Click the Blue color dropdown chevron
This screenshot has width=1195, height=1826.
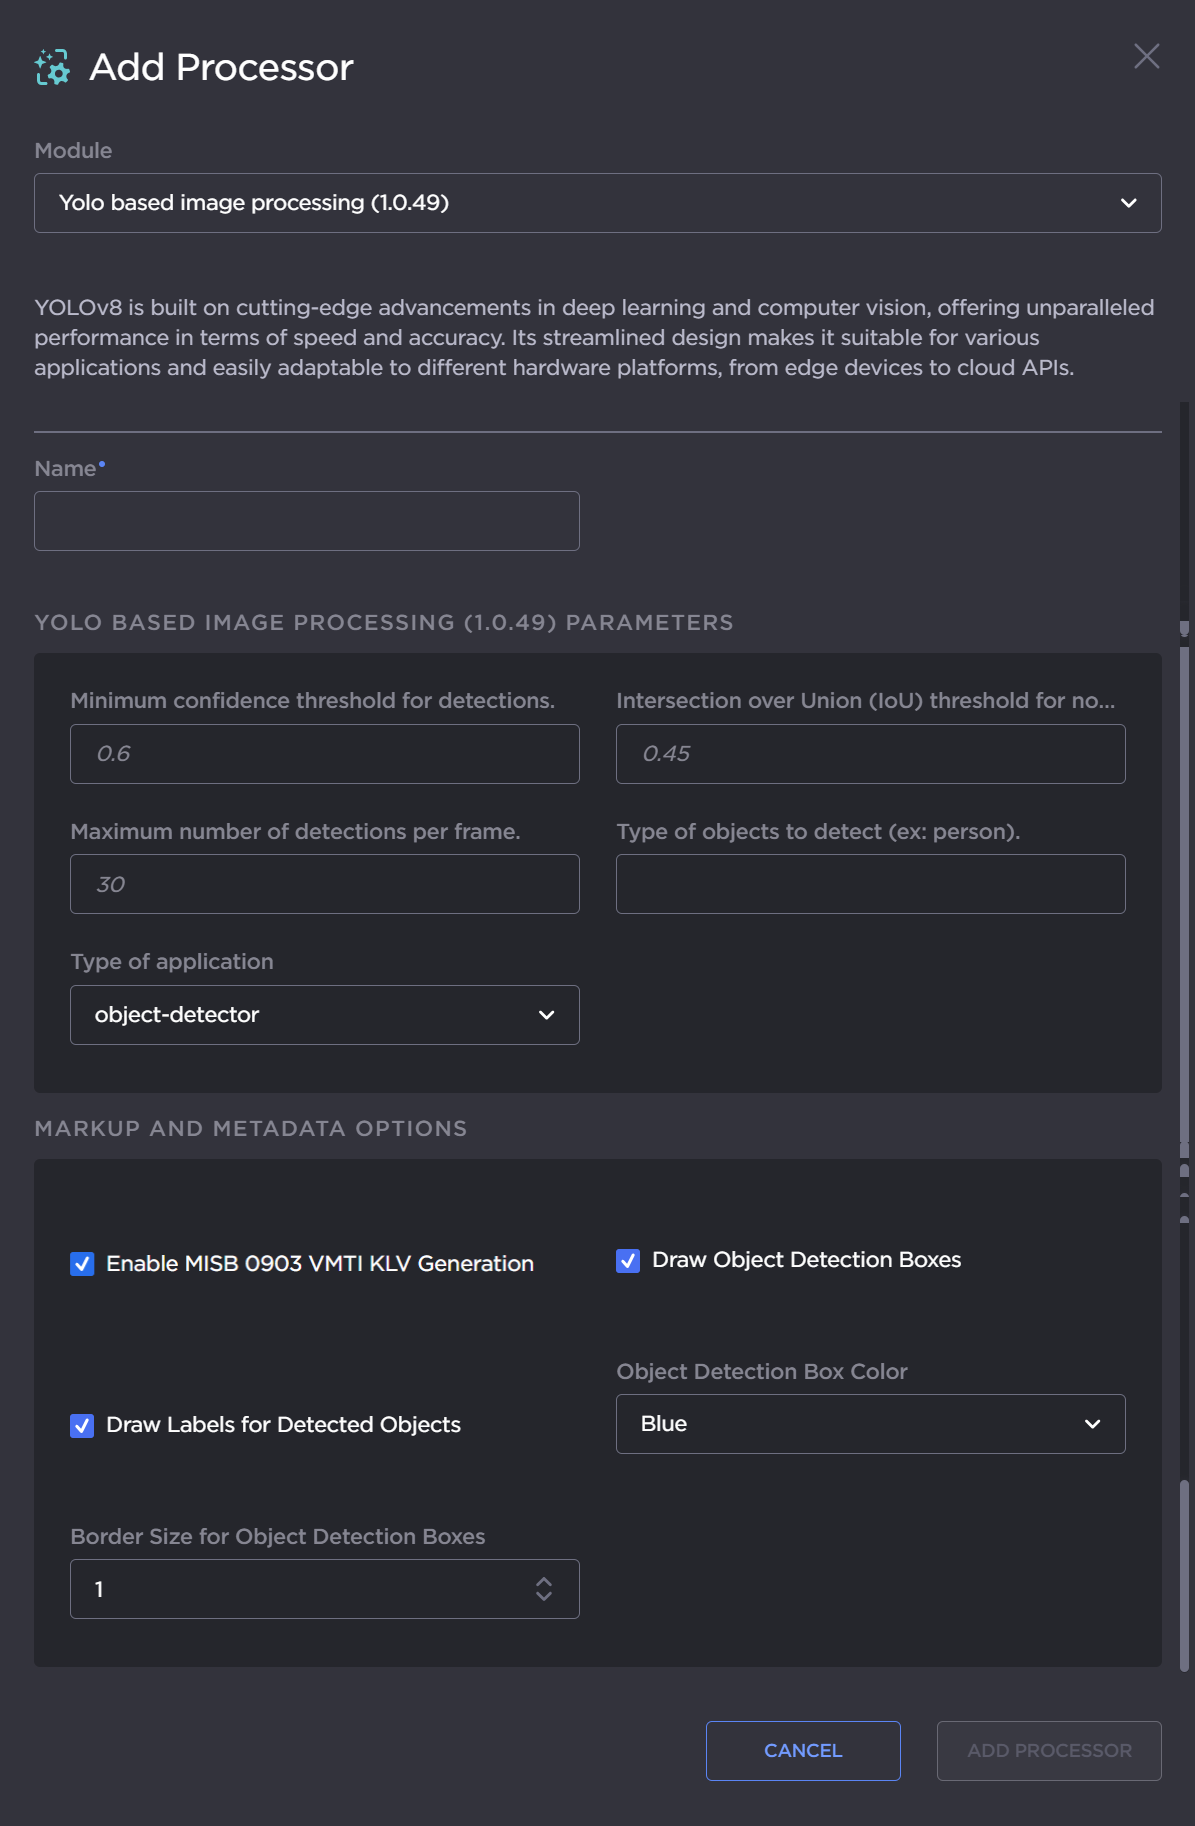1093,1424
